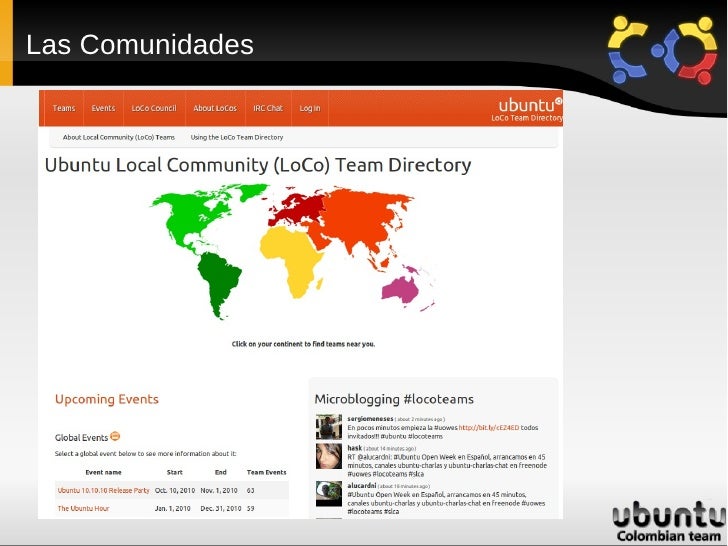Click the Nov. 1, 2010 end date cell
728x546 pixels.
coord(219,490)
